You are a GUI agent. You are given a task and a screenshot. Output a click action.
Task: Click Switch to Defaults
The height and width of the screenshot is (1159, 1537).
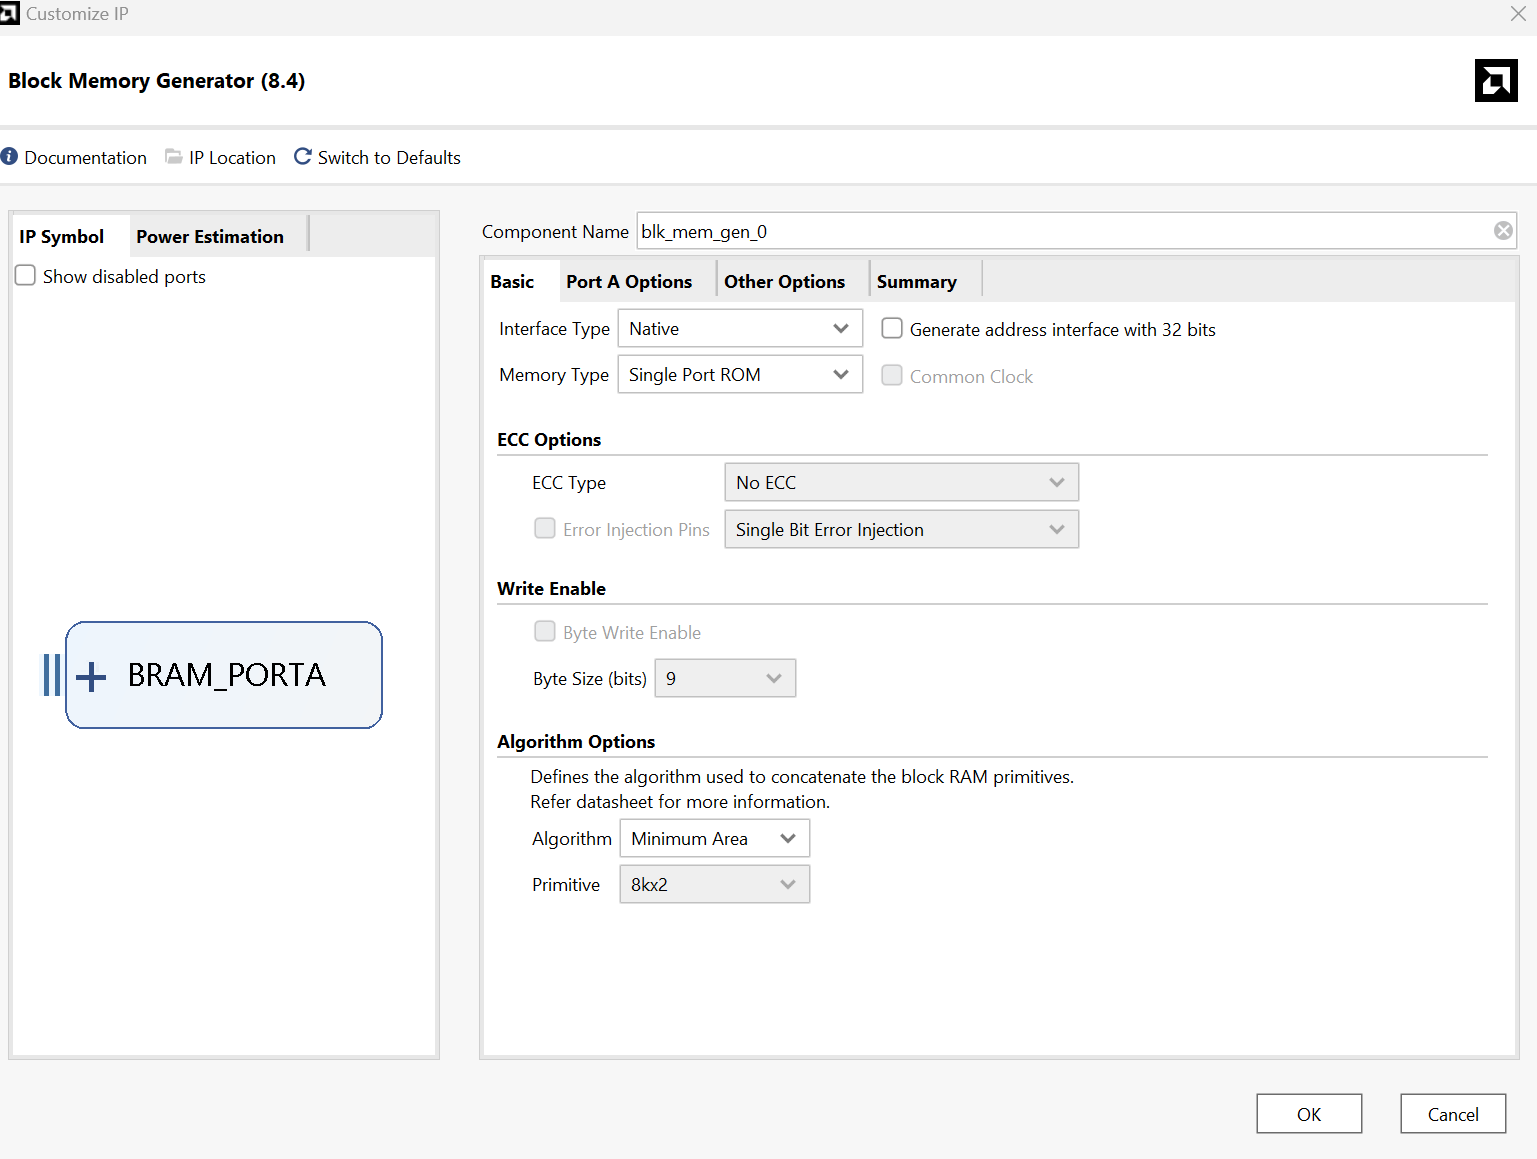tap(389, 157)
